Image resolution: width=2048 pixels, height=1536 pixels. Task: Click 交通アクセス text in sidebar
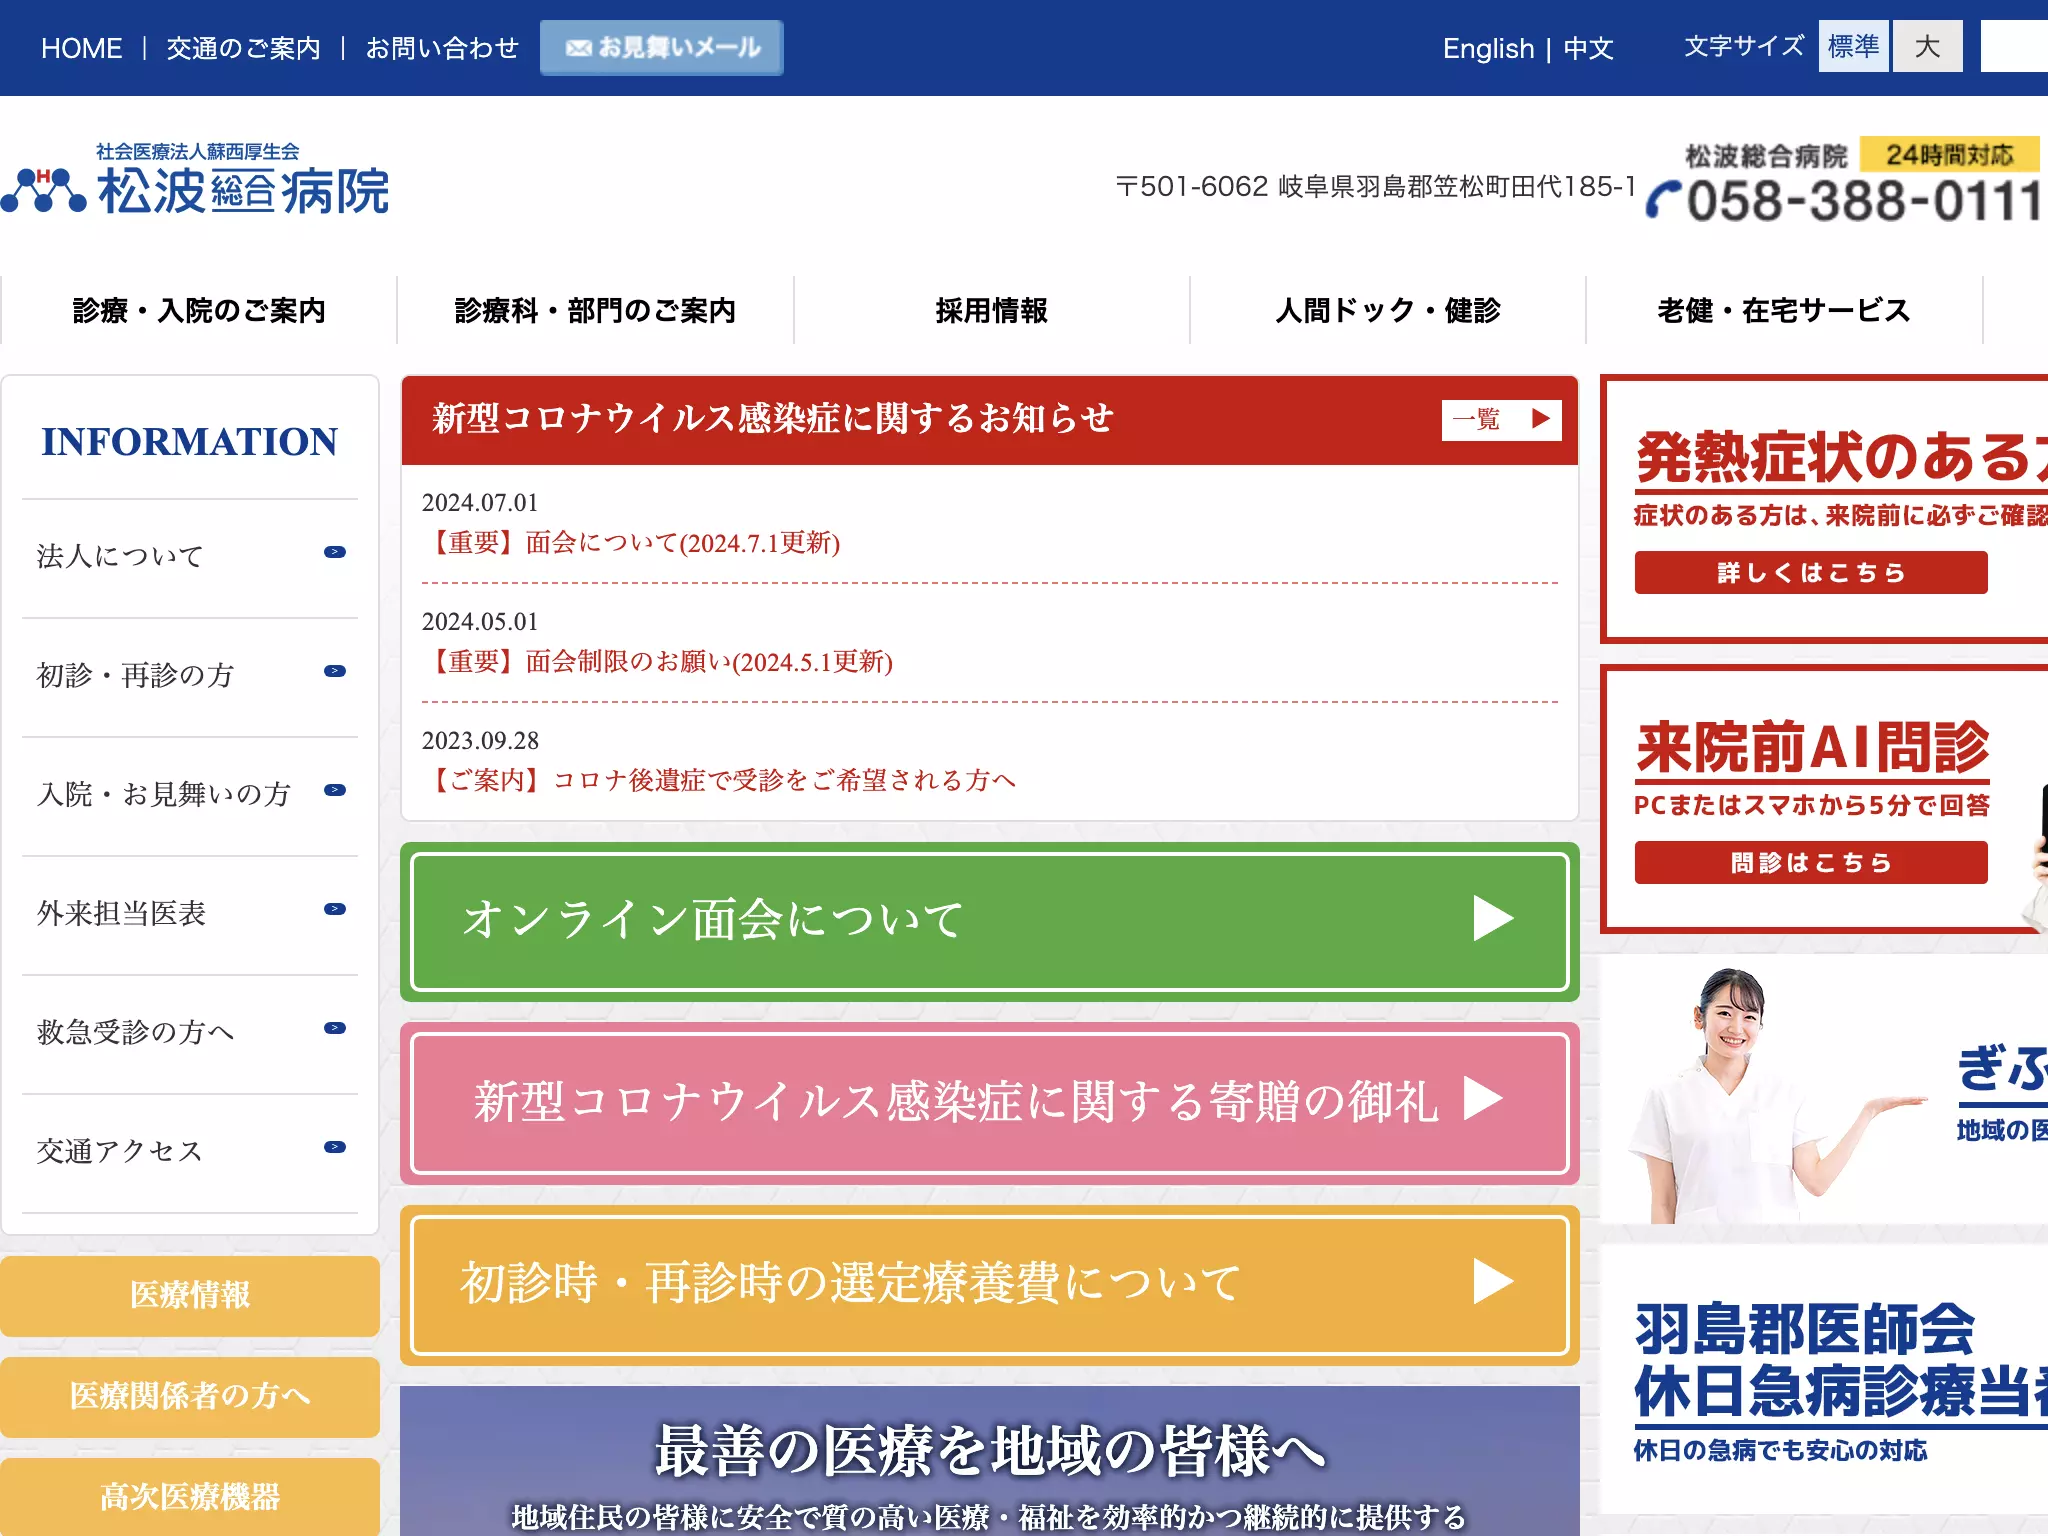pyautogui.click(x=120, y=1151)
